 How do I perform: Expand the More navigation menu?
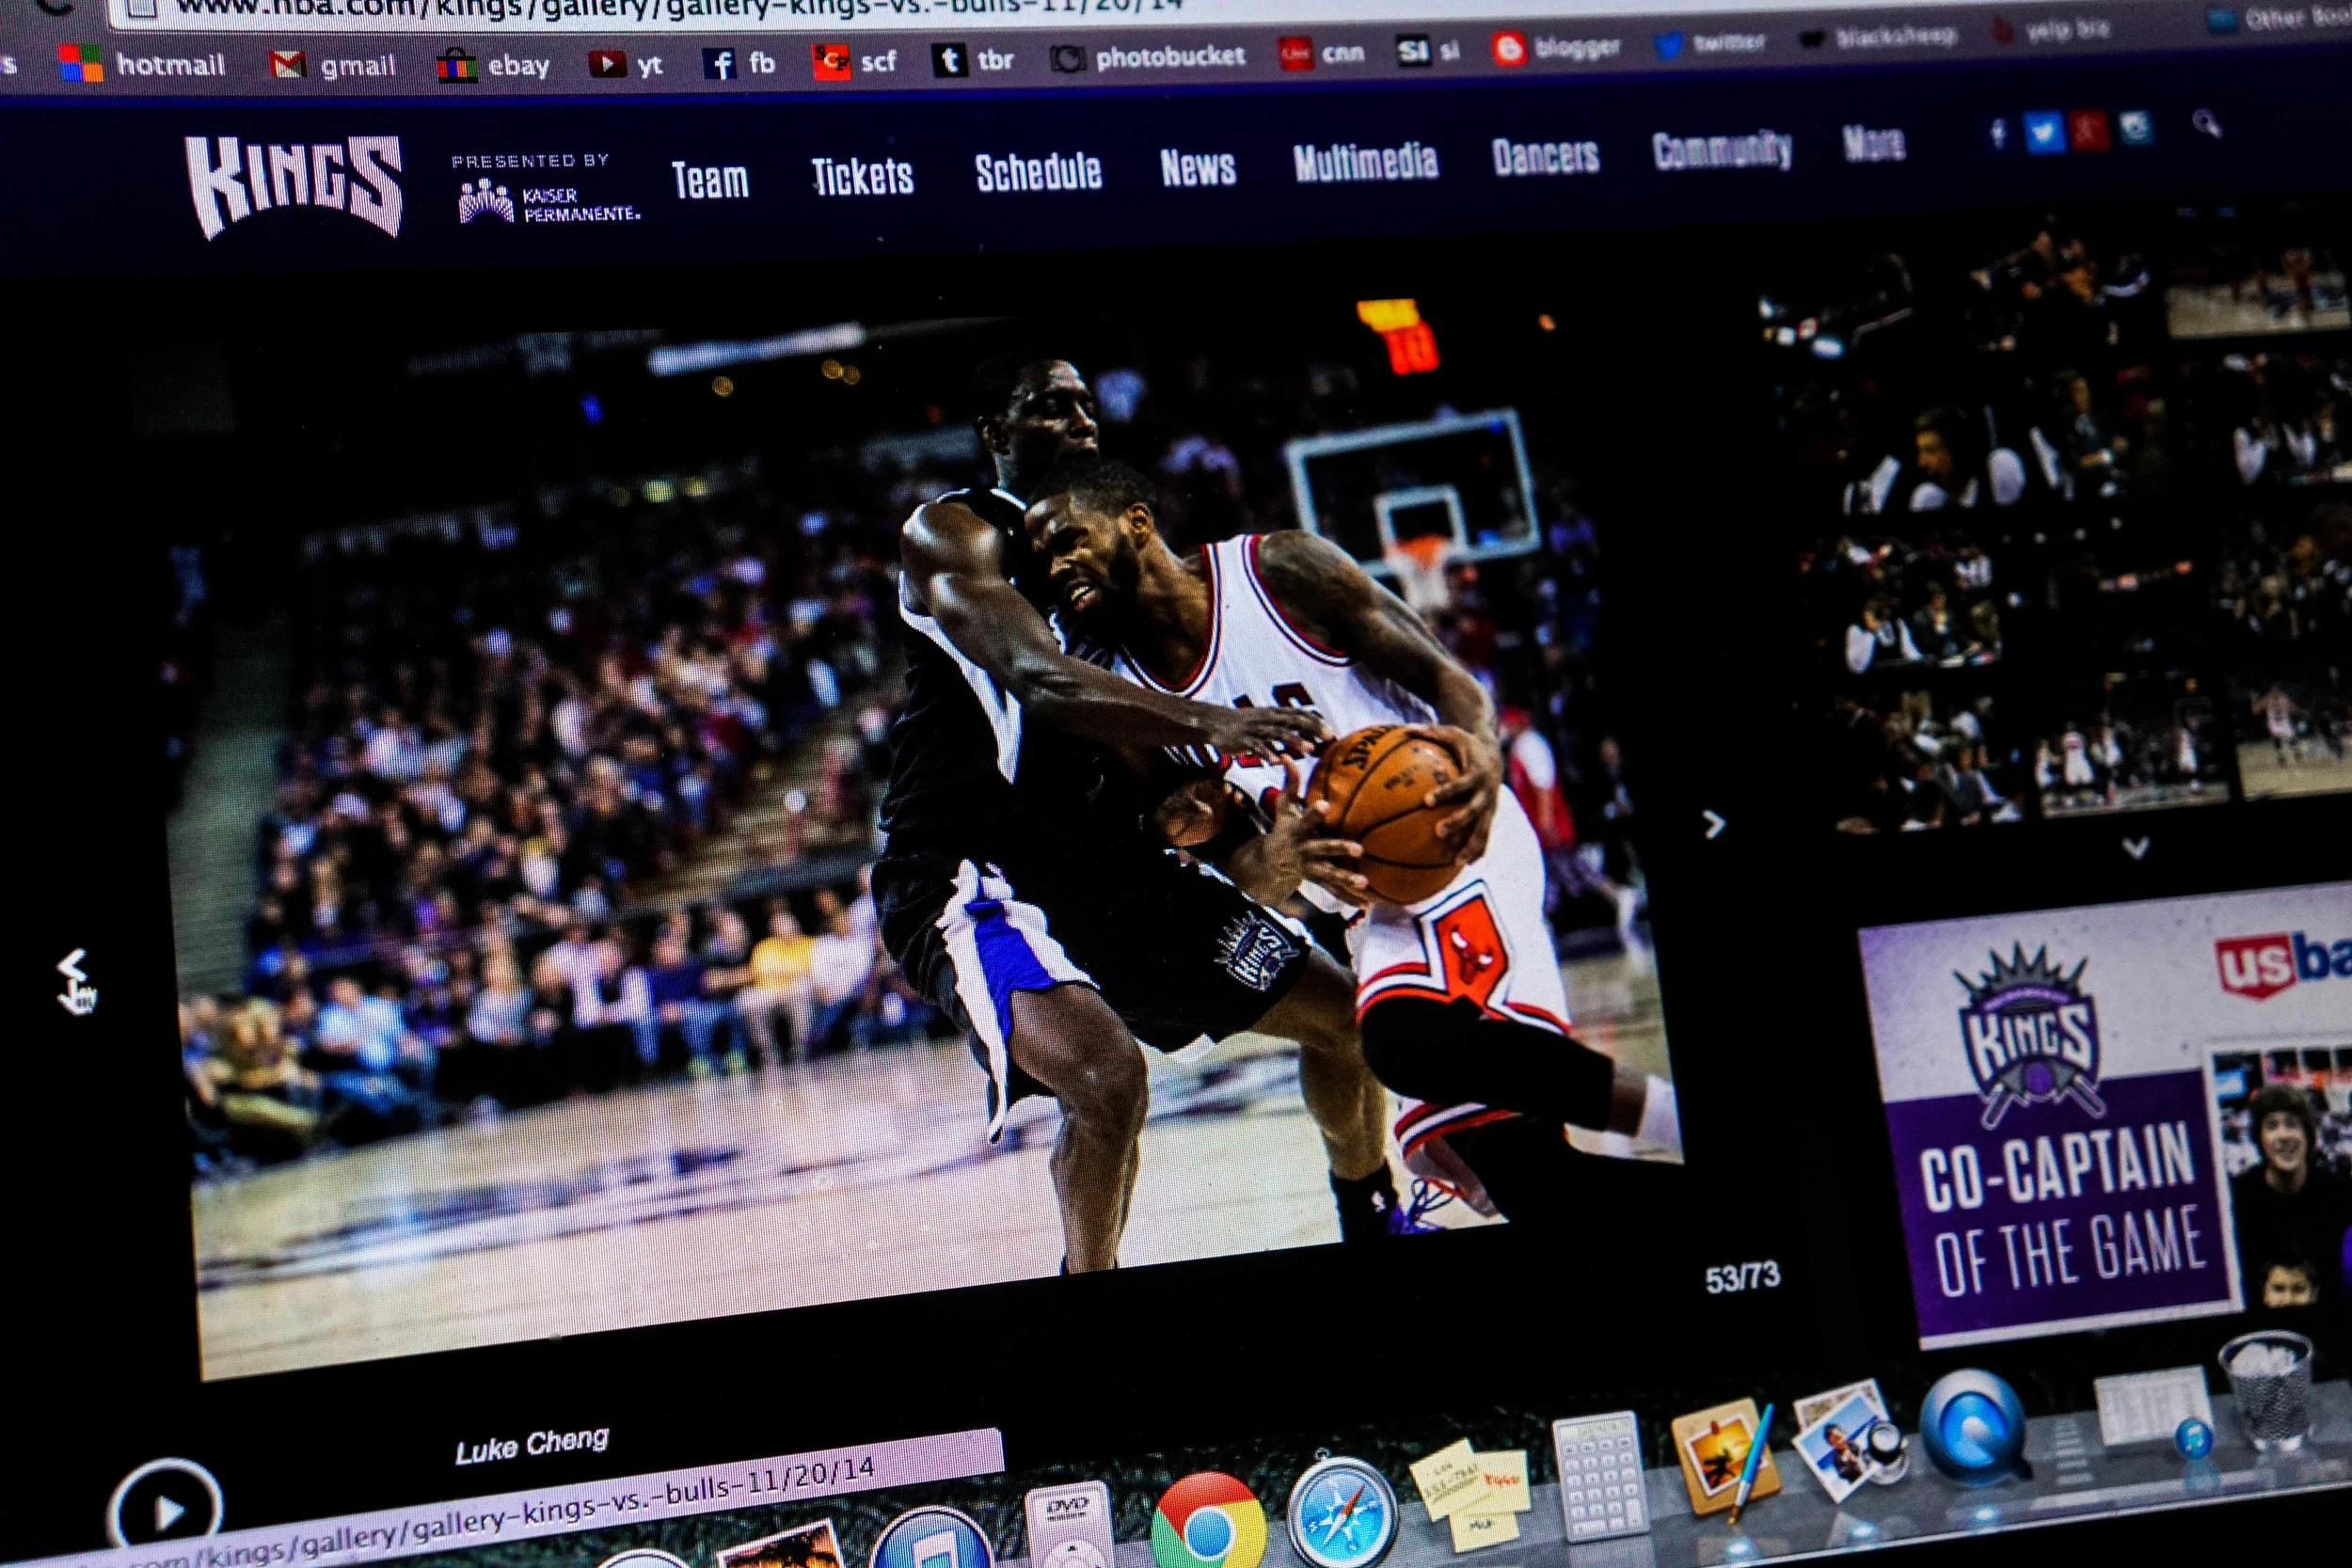tap(1873, 143)
